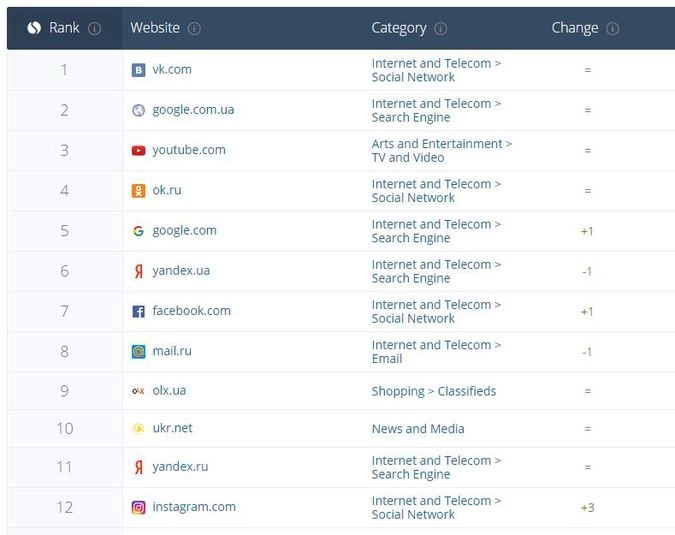The width and height of the screenshot is (675, 535).
Task: Click the vk.com favicon icon
Action: tap(139, 70)
